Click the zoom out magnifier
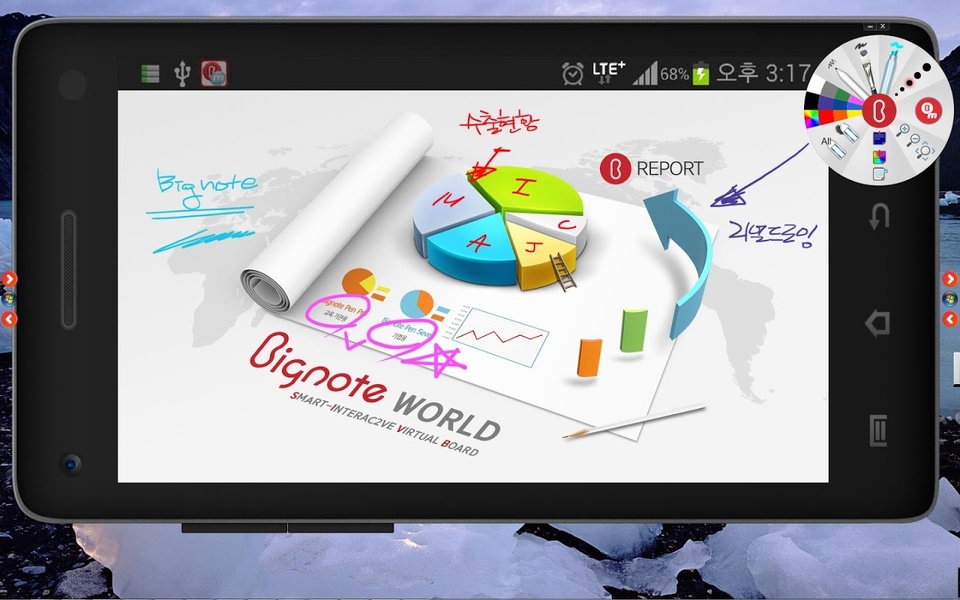This screenshot has width=960, height=600. [913, 140]
